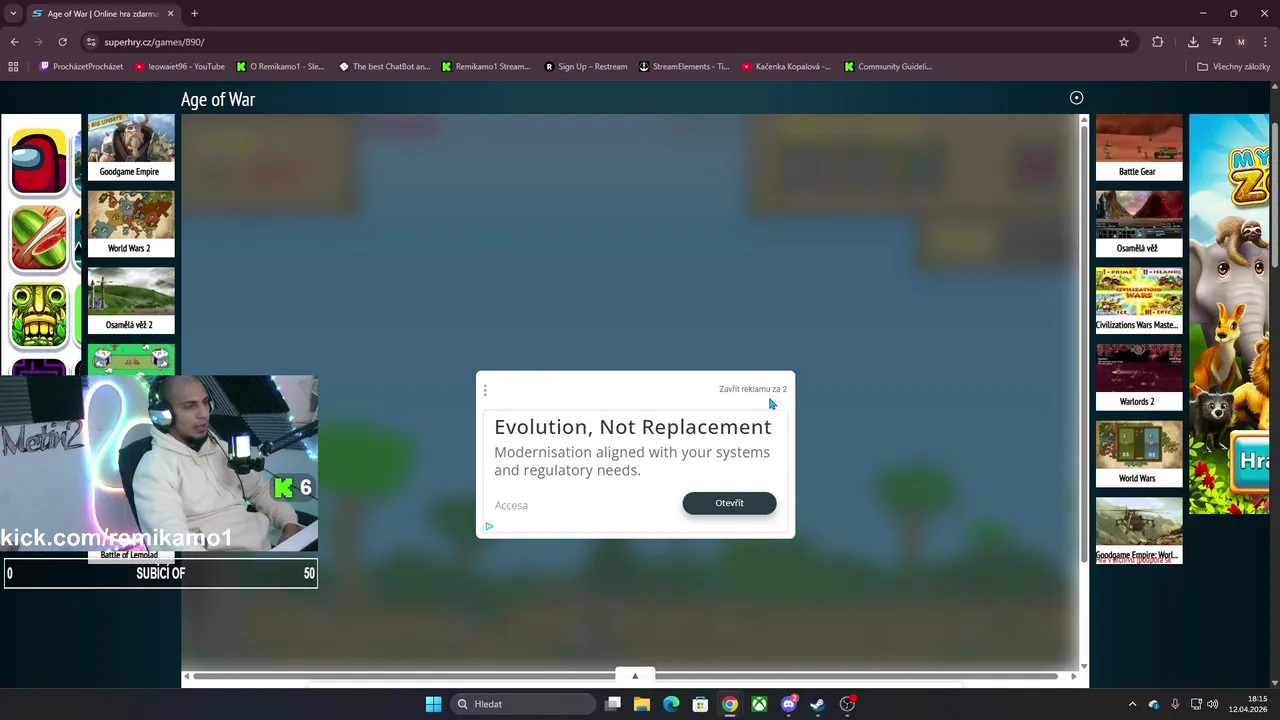View site information icon in address bar
This screenshot has width=1280, height=720.
(91, 42)
